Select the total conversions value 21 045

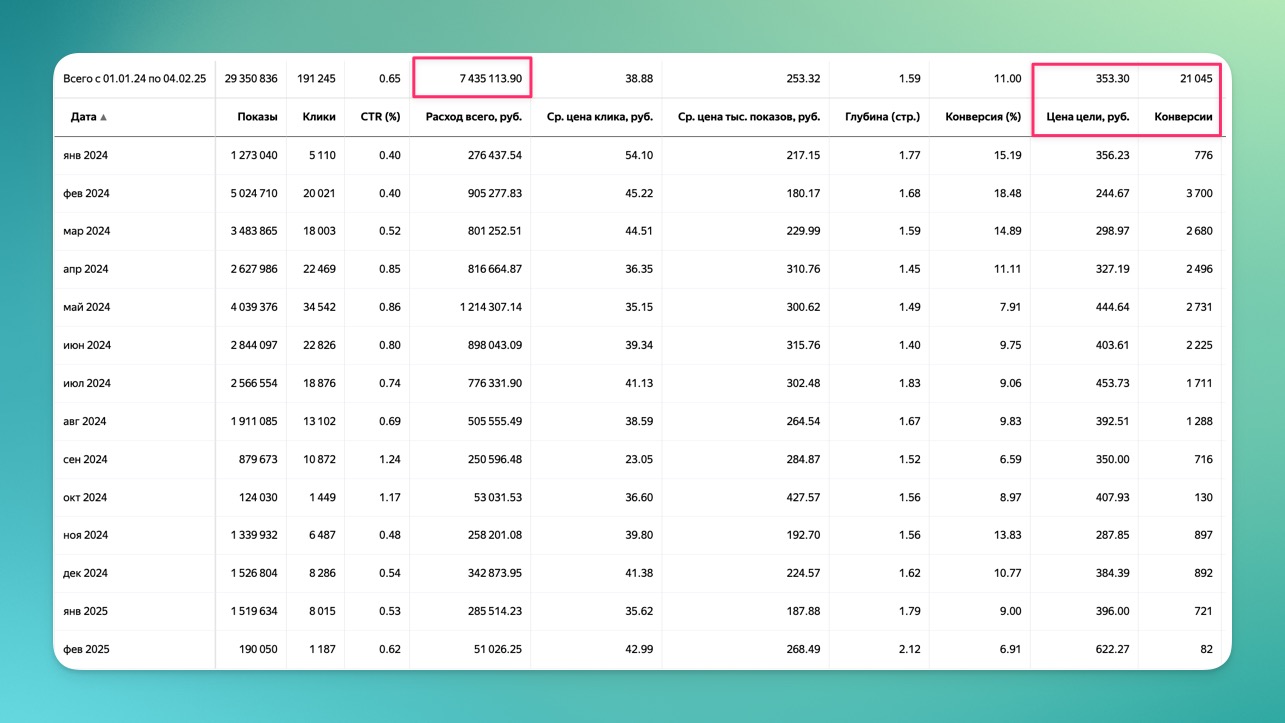click(x=1196, y=78)
